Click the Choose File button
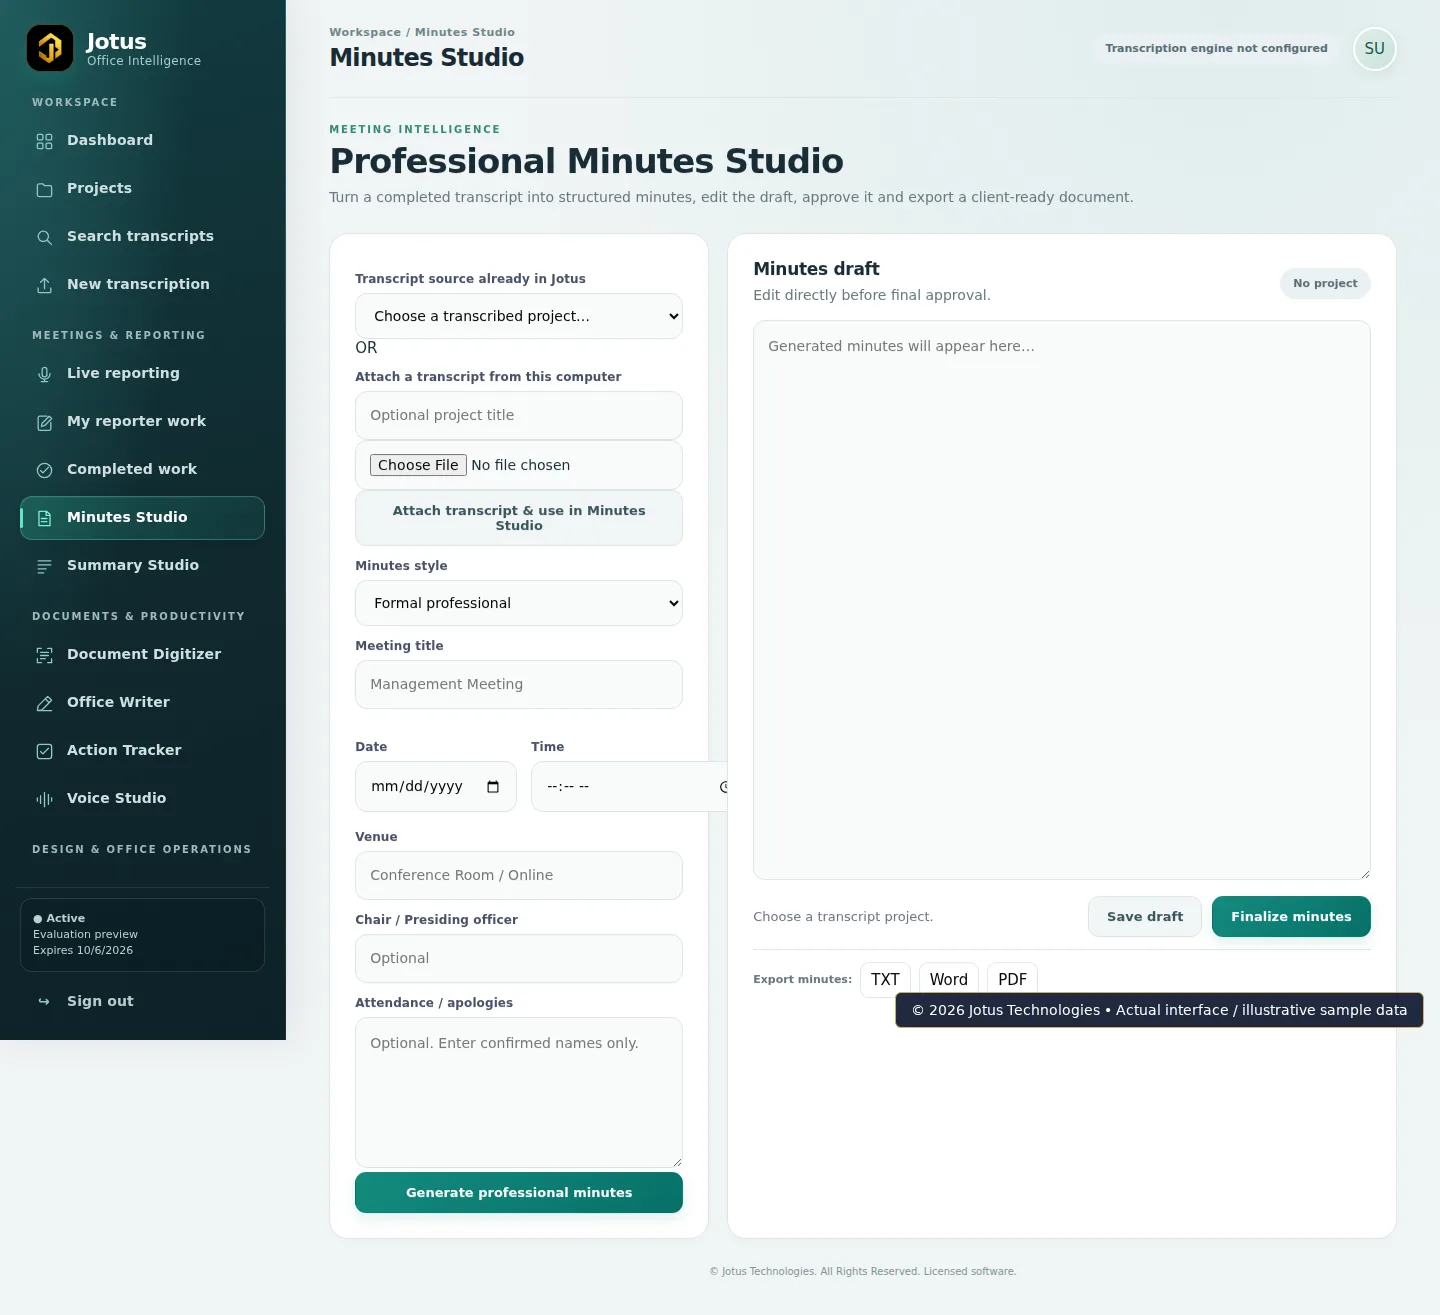This screenshot has height=1315, width=1440. click(418, 465)
